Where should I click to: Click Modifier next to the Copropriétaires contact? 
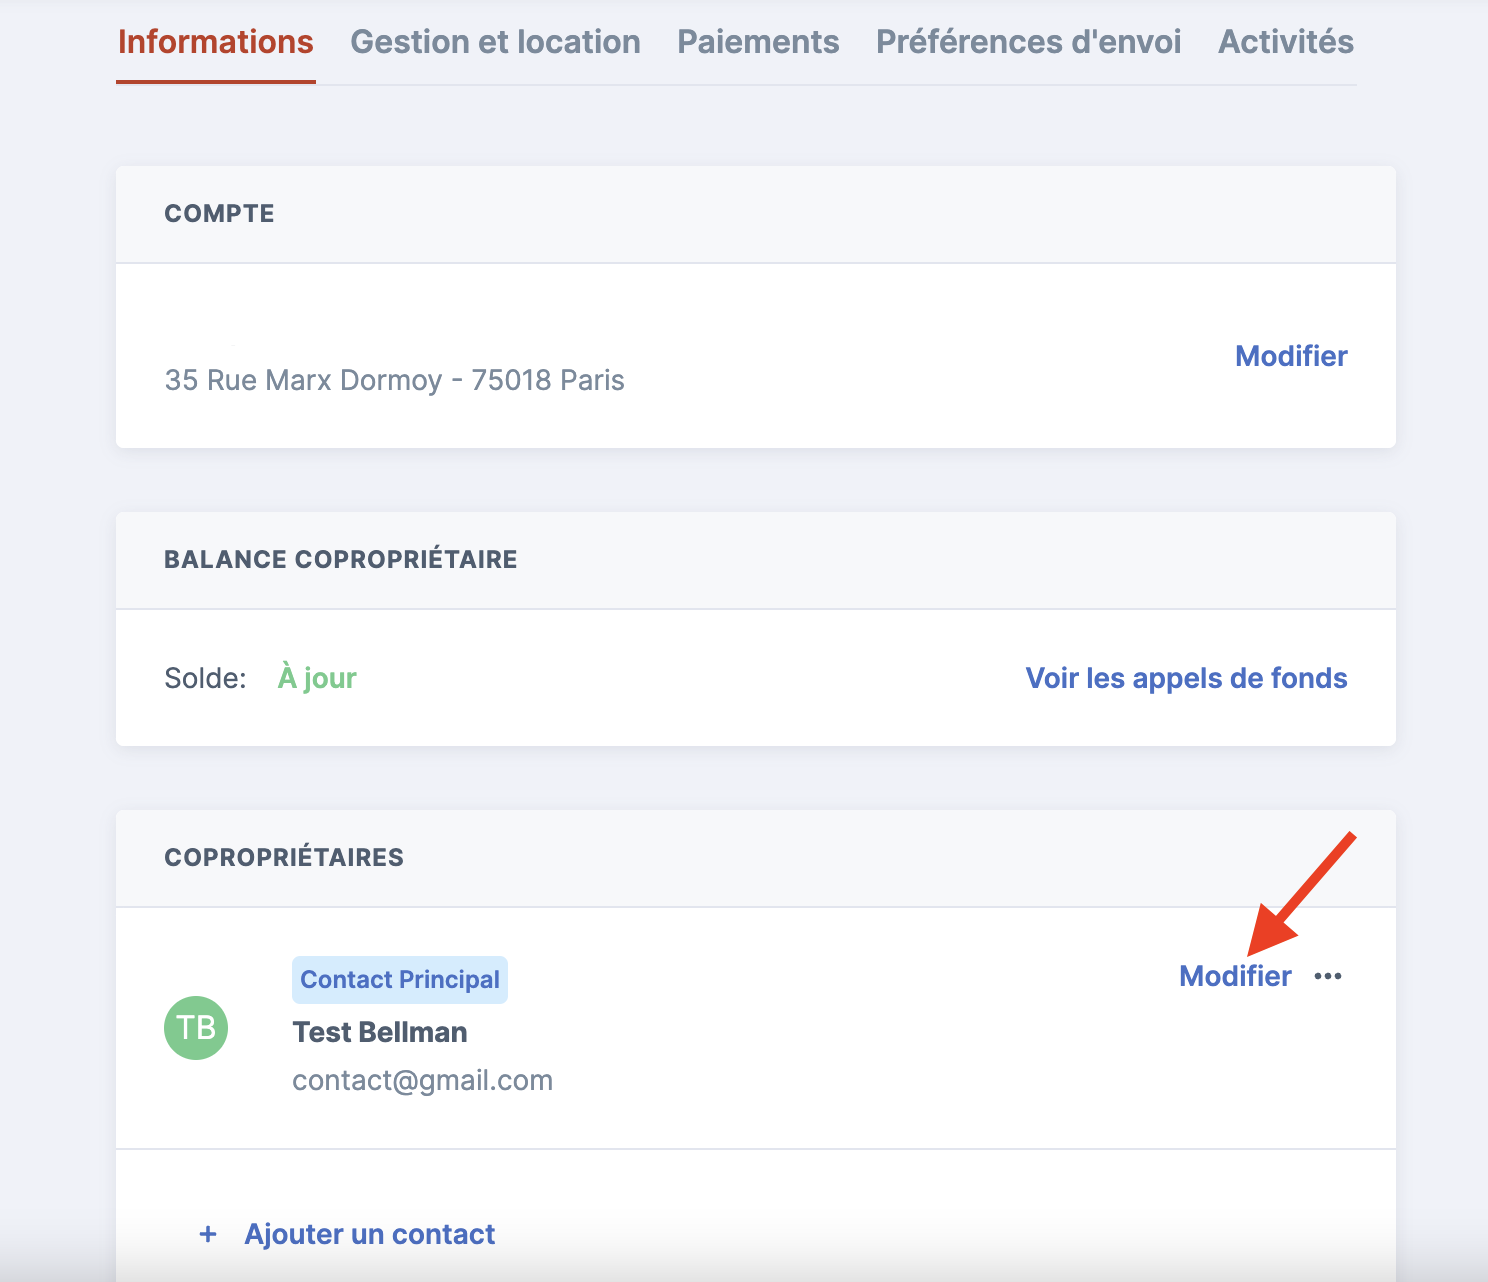1235,976
